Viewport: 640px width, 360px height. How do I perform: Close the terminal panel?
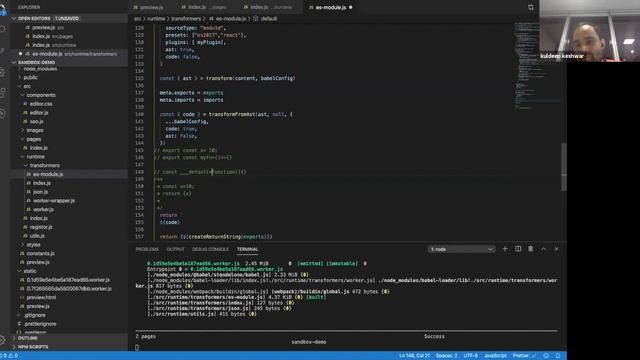(x=556, y=249)
